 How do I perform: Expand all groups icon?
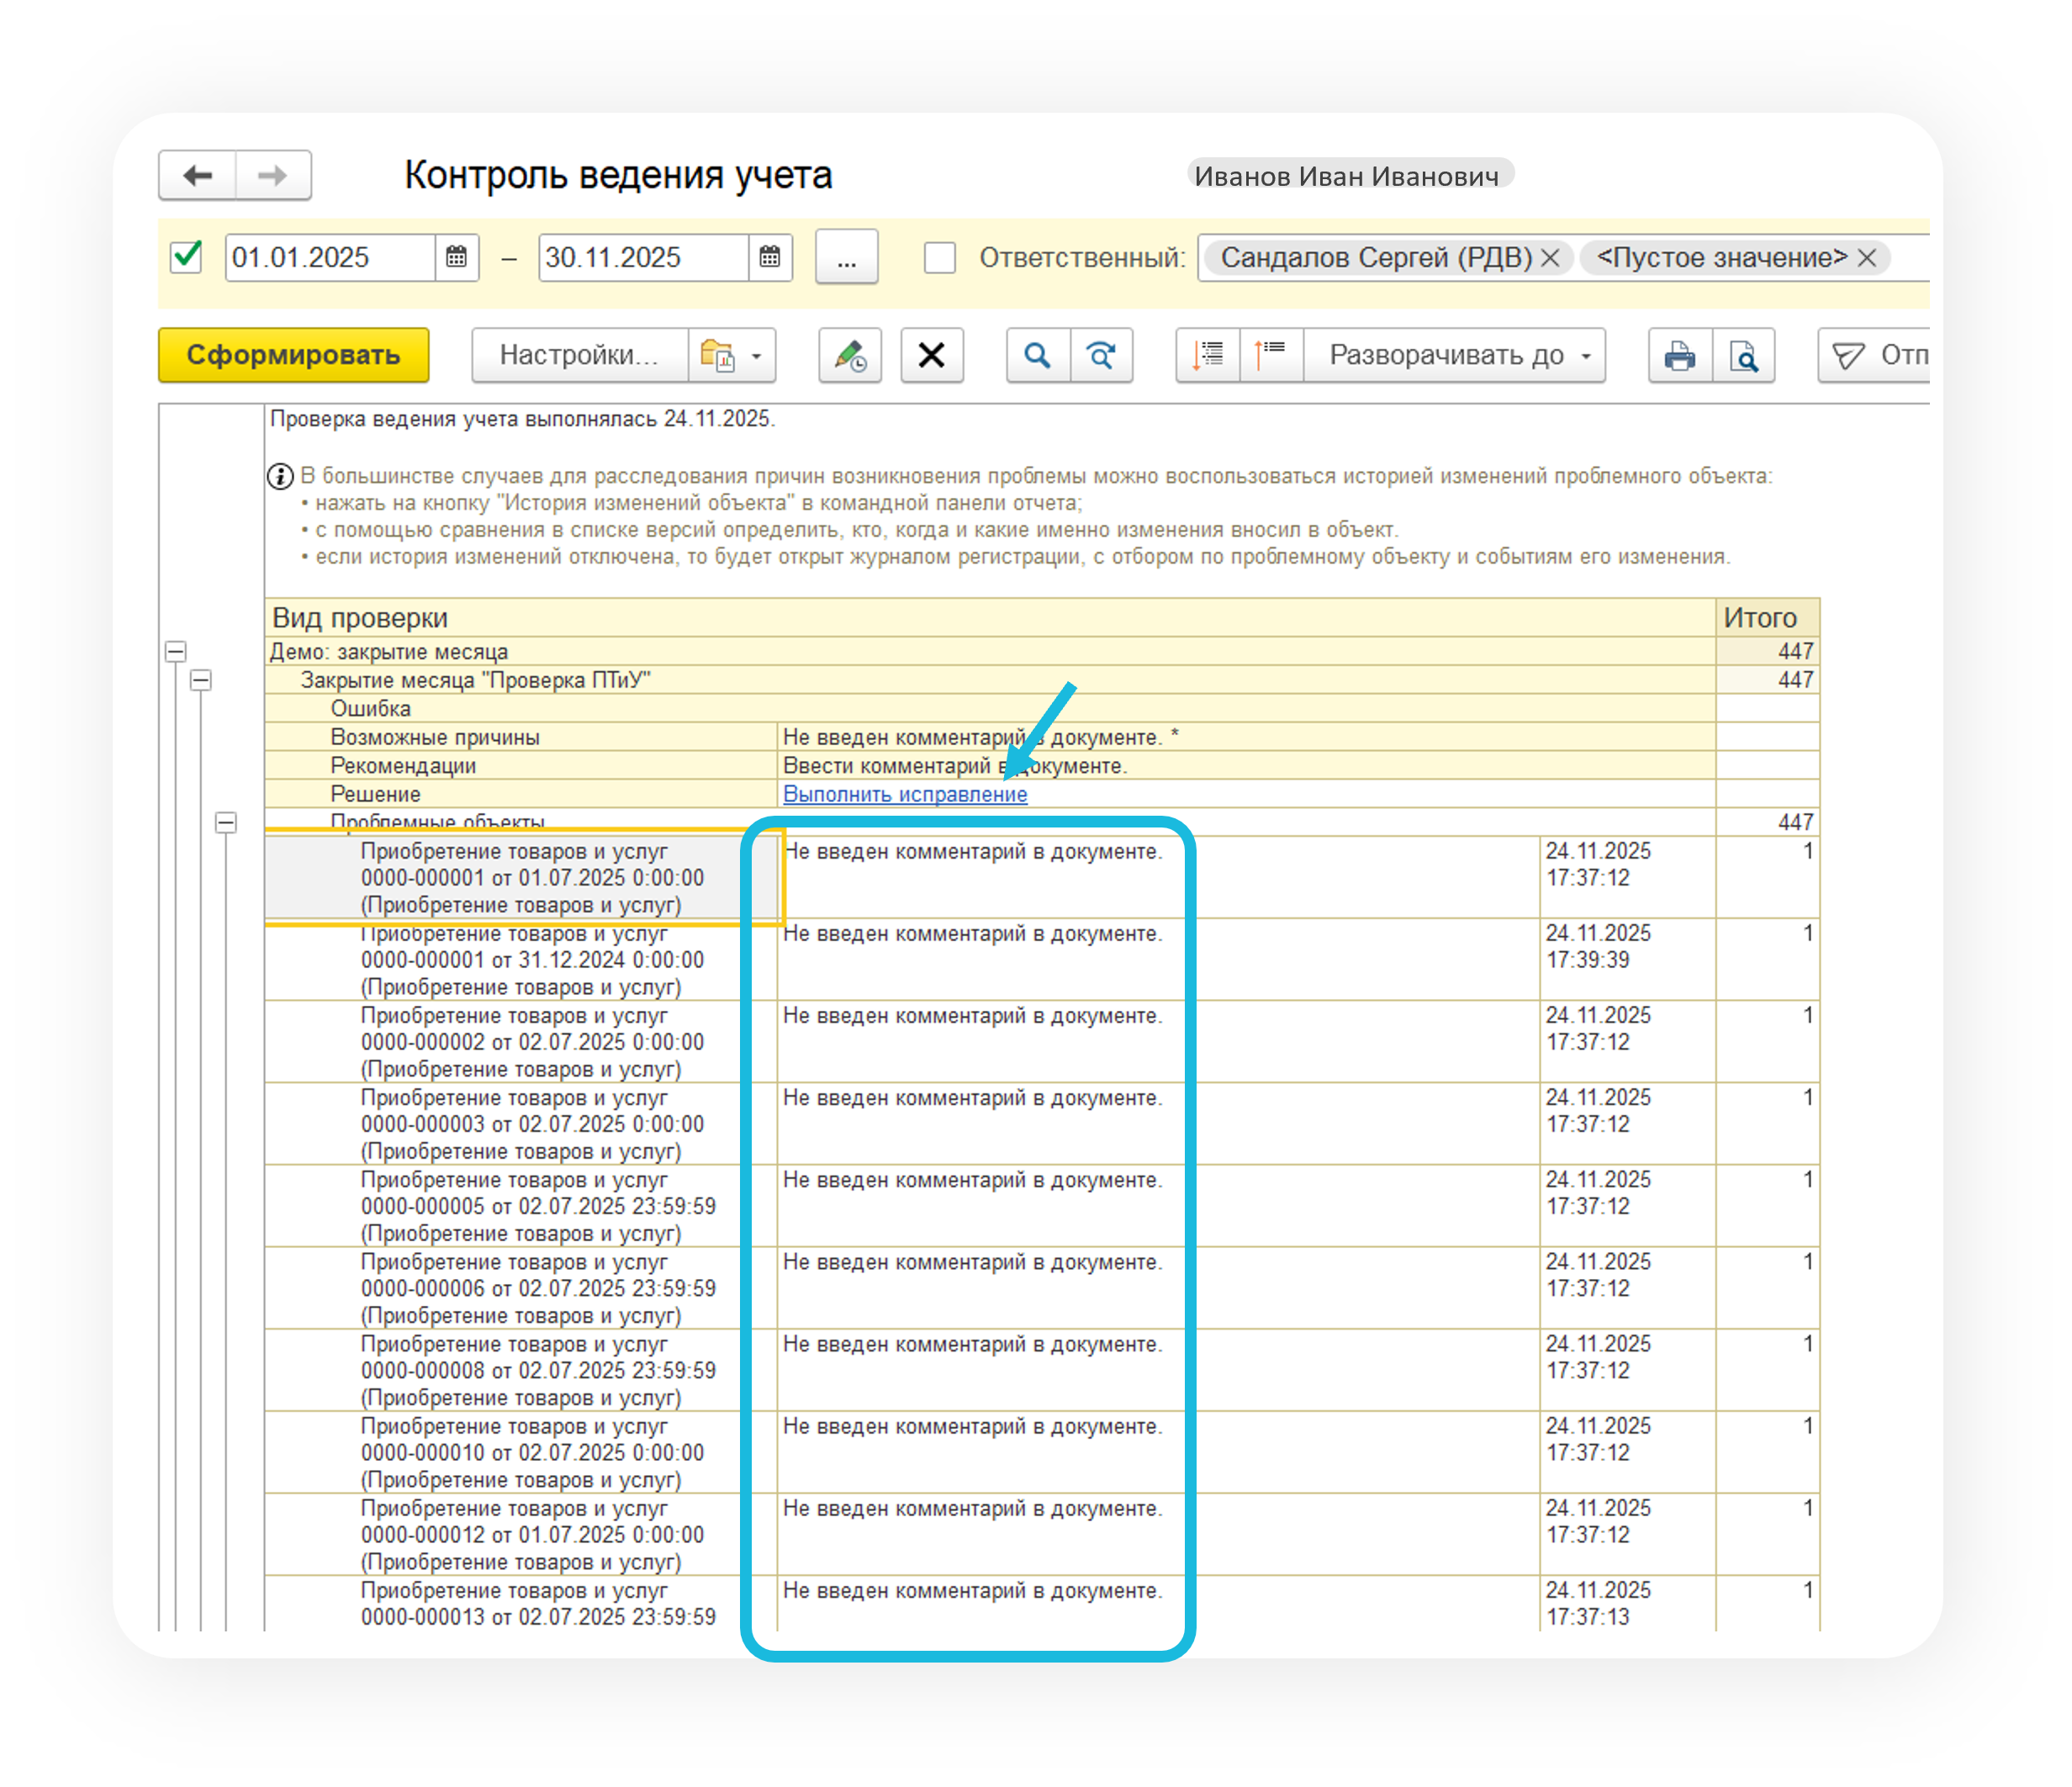(x=1208, y=355)
